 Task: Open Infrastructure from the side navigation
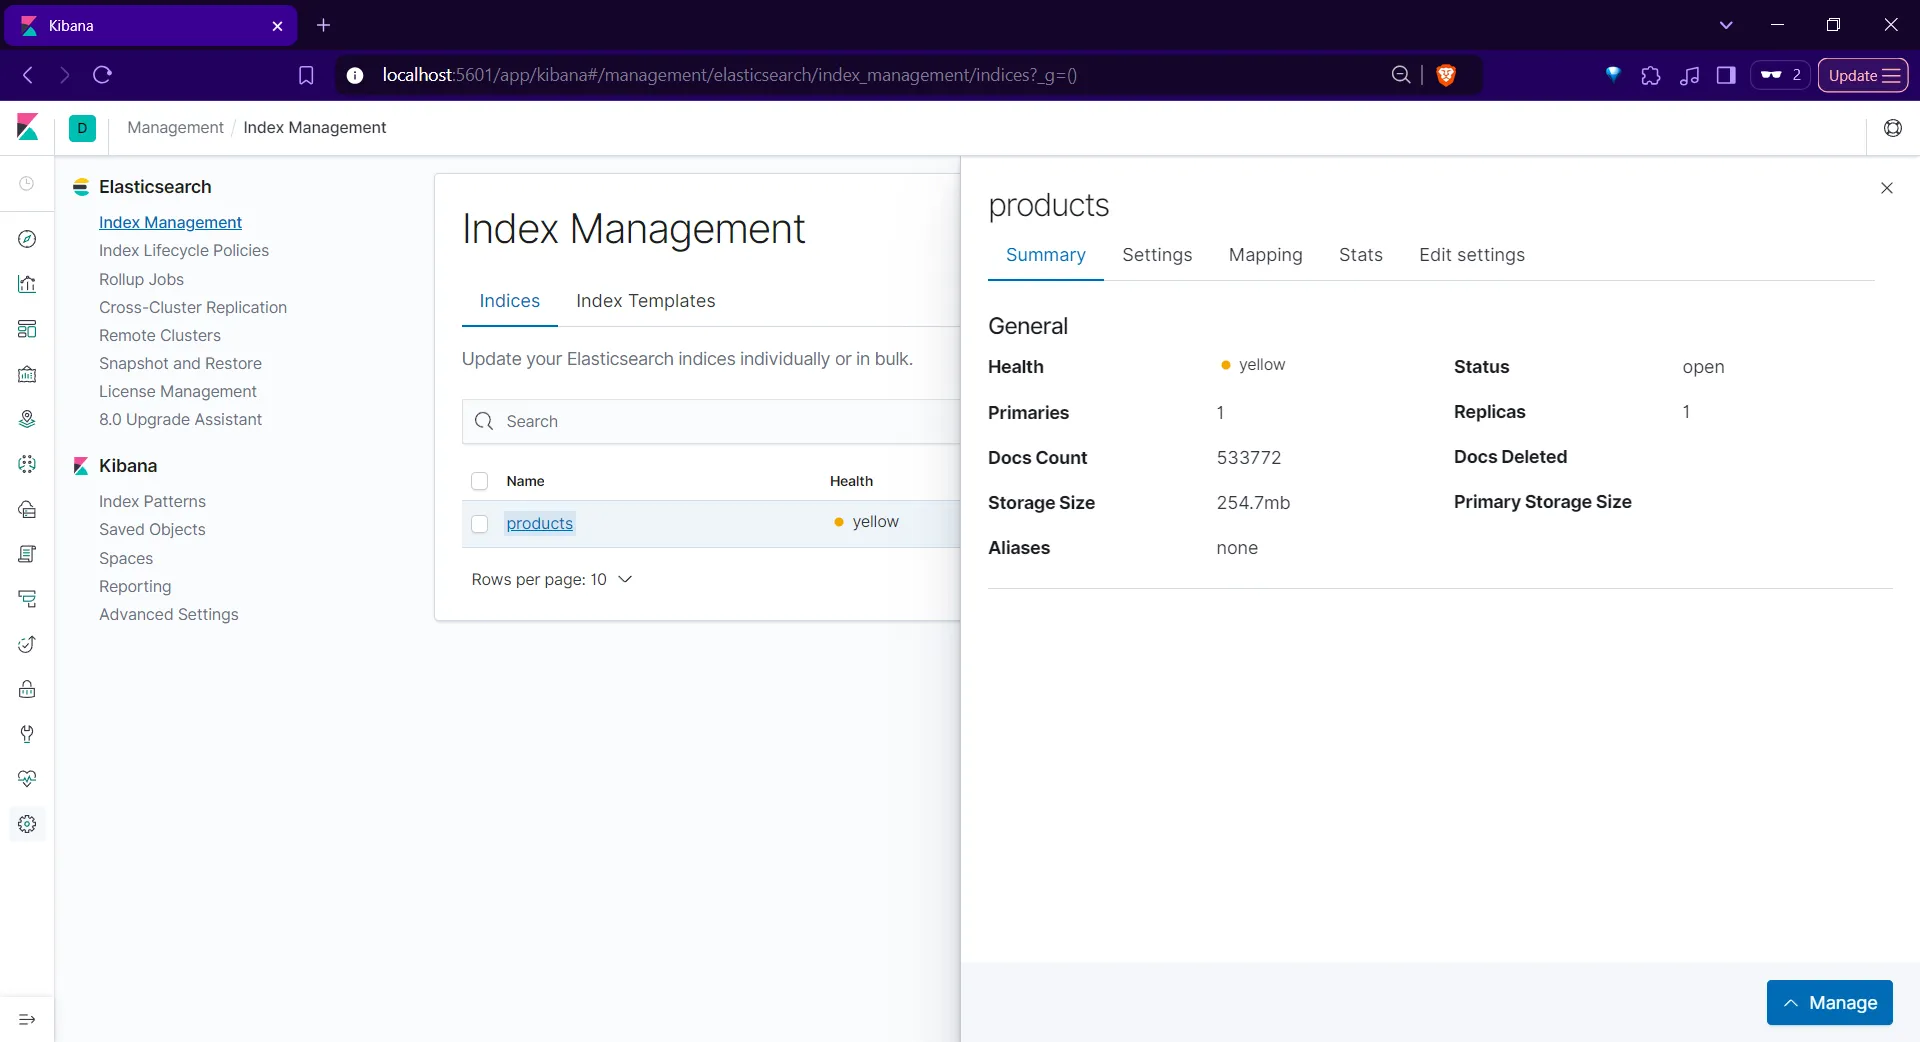click(x=27, y=509)
